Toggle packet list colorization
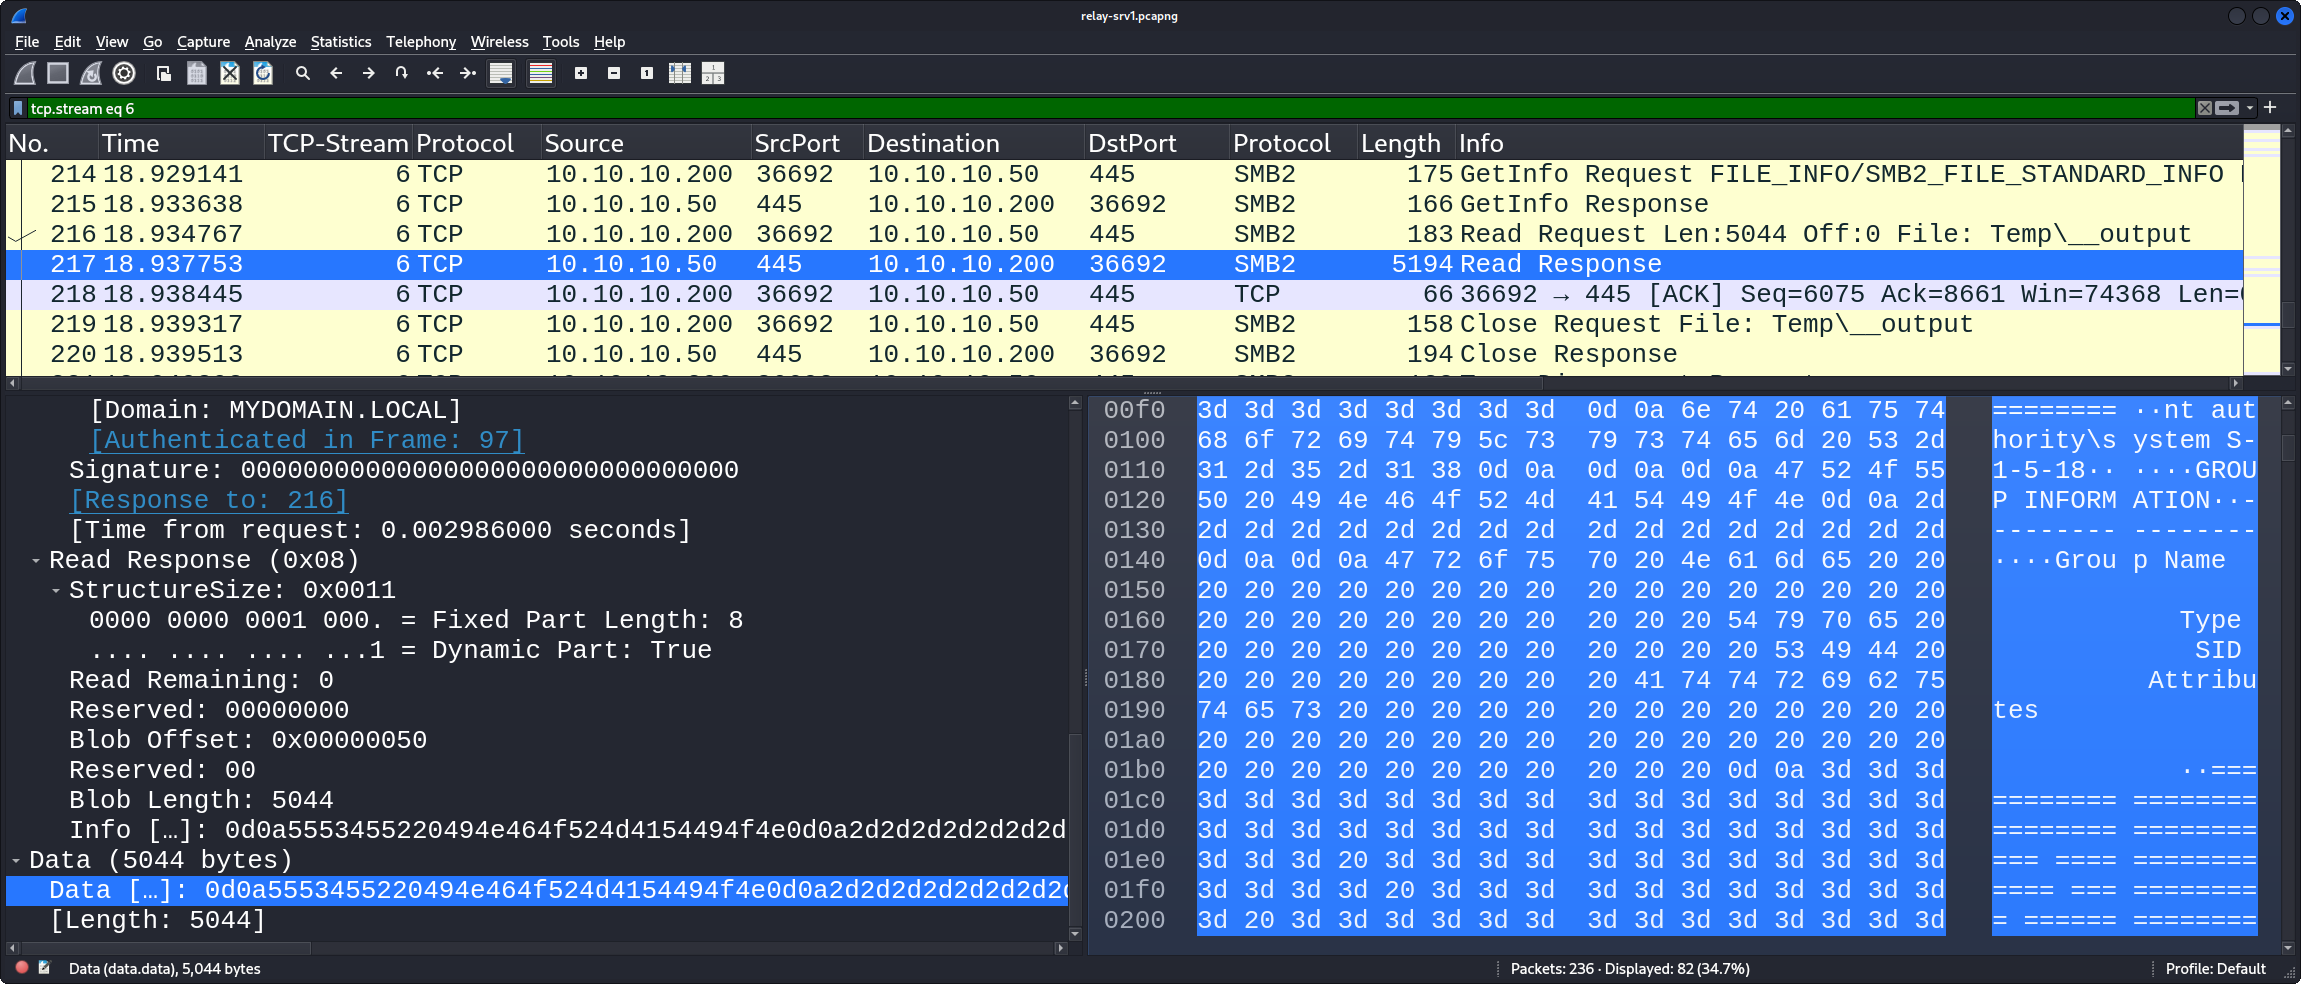Viewport: 2301px width, 984px height. 541,73
